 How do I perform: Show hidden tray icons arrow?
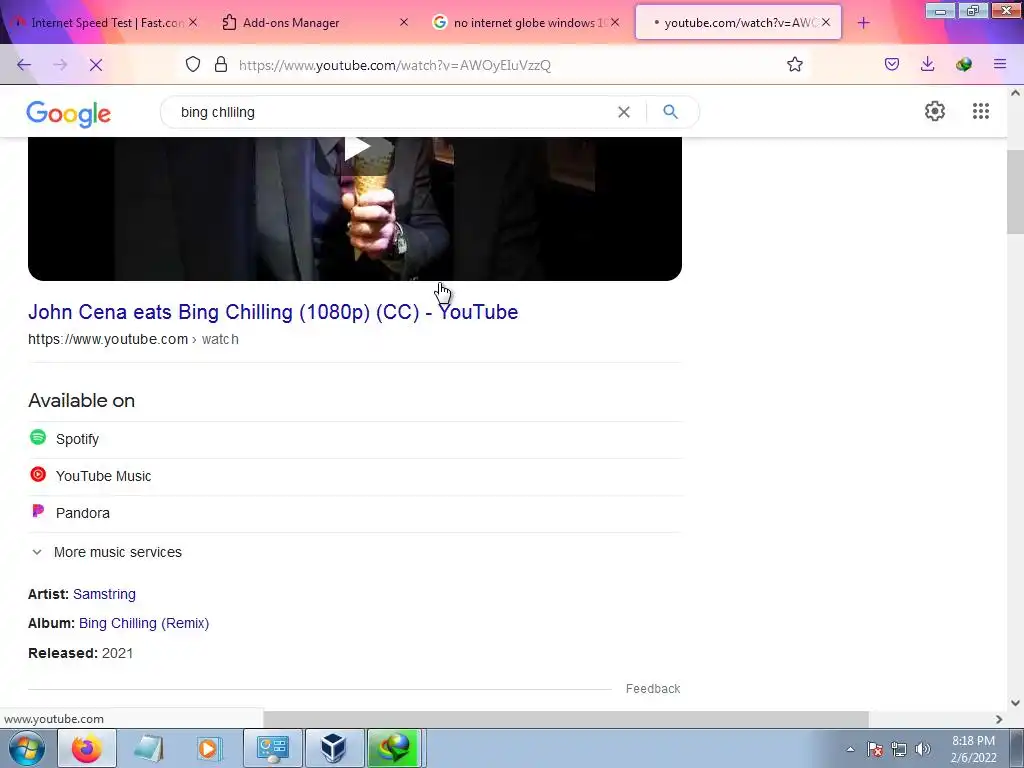850,749
